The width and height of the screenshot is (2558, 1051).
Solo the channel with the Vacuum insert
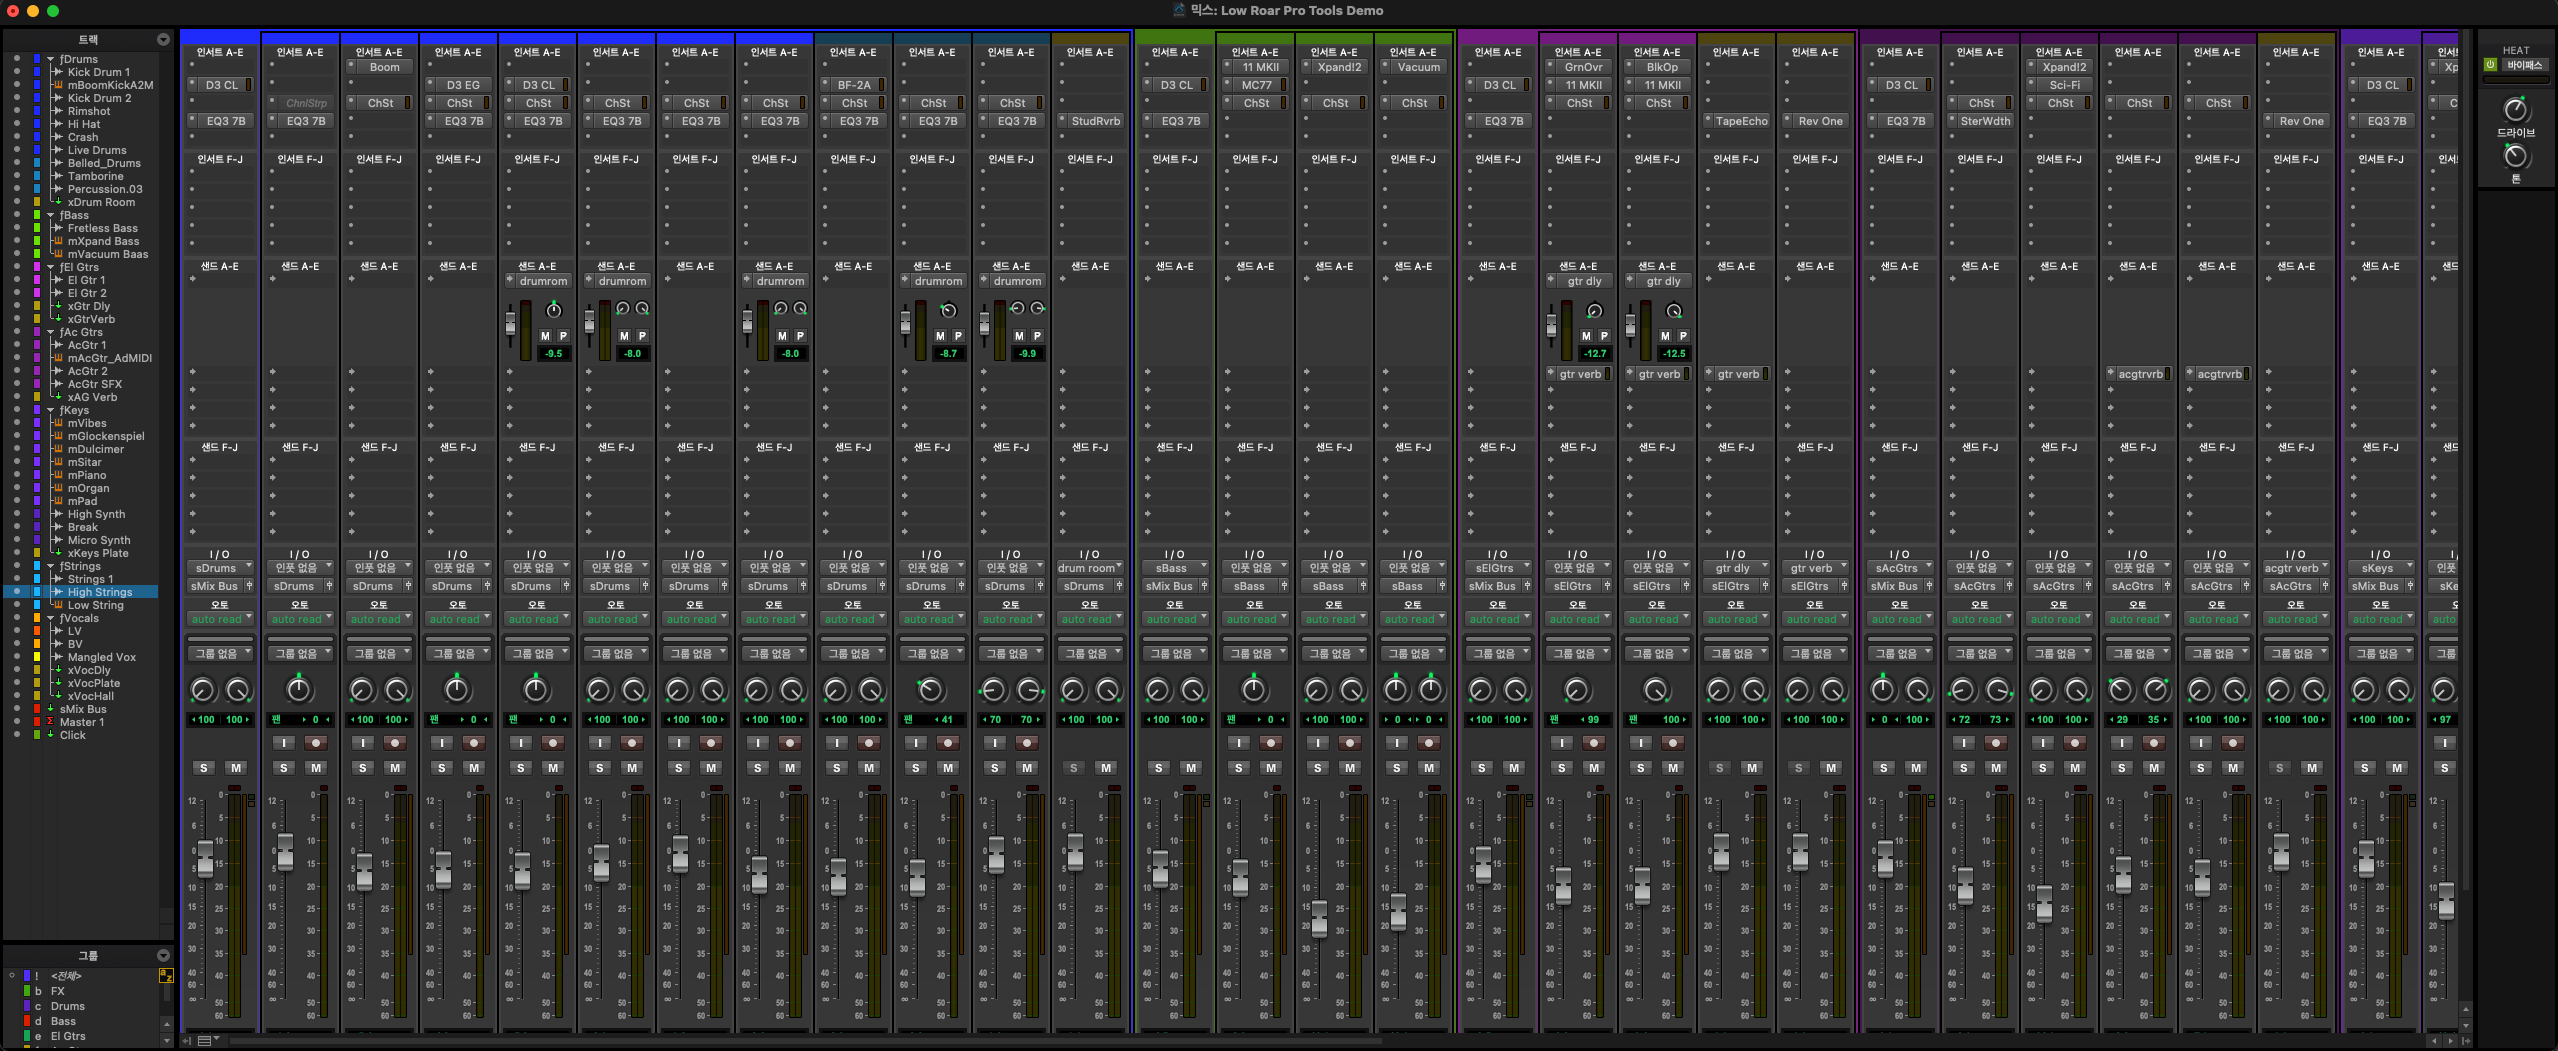coord(1396,768)
